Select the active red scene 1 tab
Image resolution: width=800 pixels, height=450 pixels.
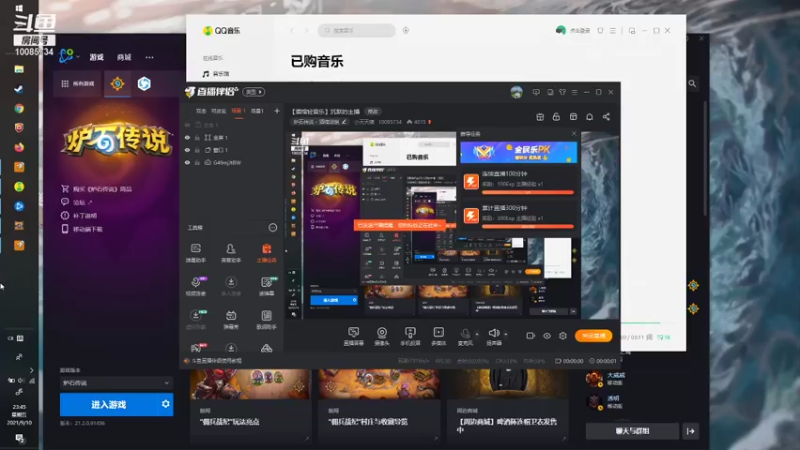click(238, 111)
